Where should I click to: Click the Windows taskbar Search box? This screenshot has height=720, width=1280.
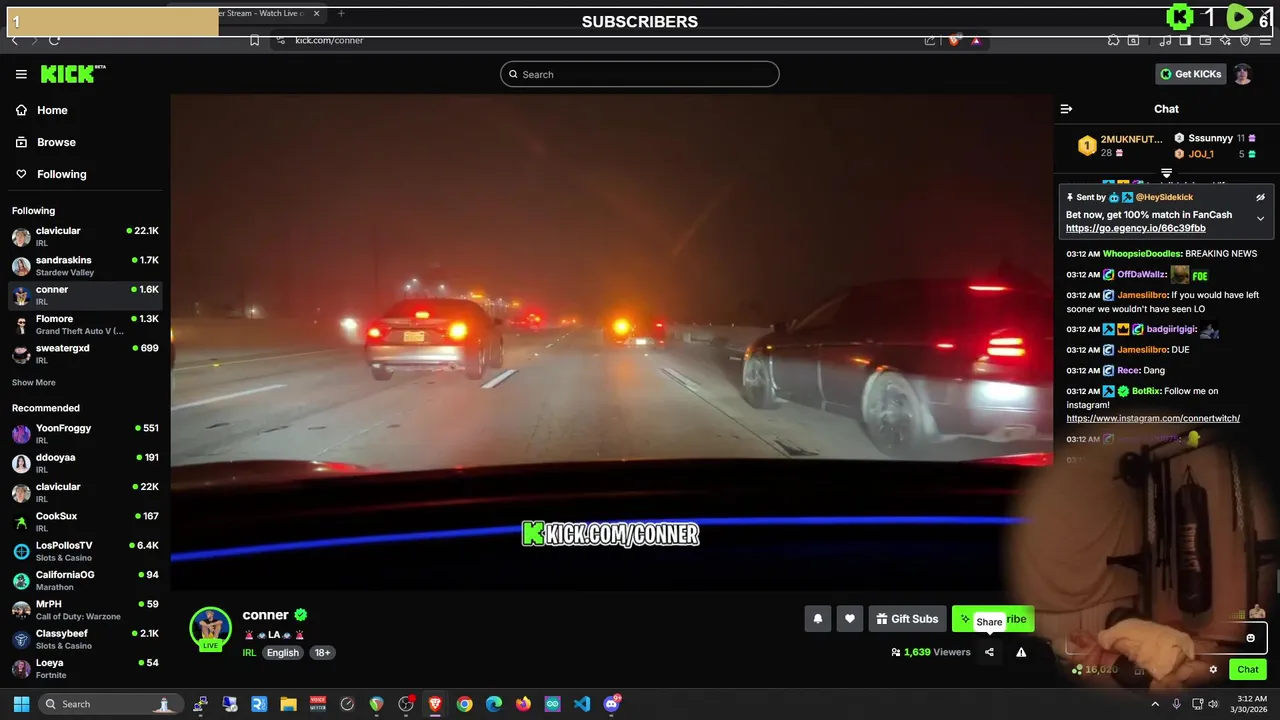pyautogui.click(x=111, y=704)
